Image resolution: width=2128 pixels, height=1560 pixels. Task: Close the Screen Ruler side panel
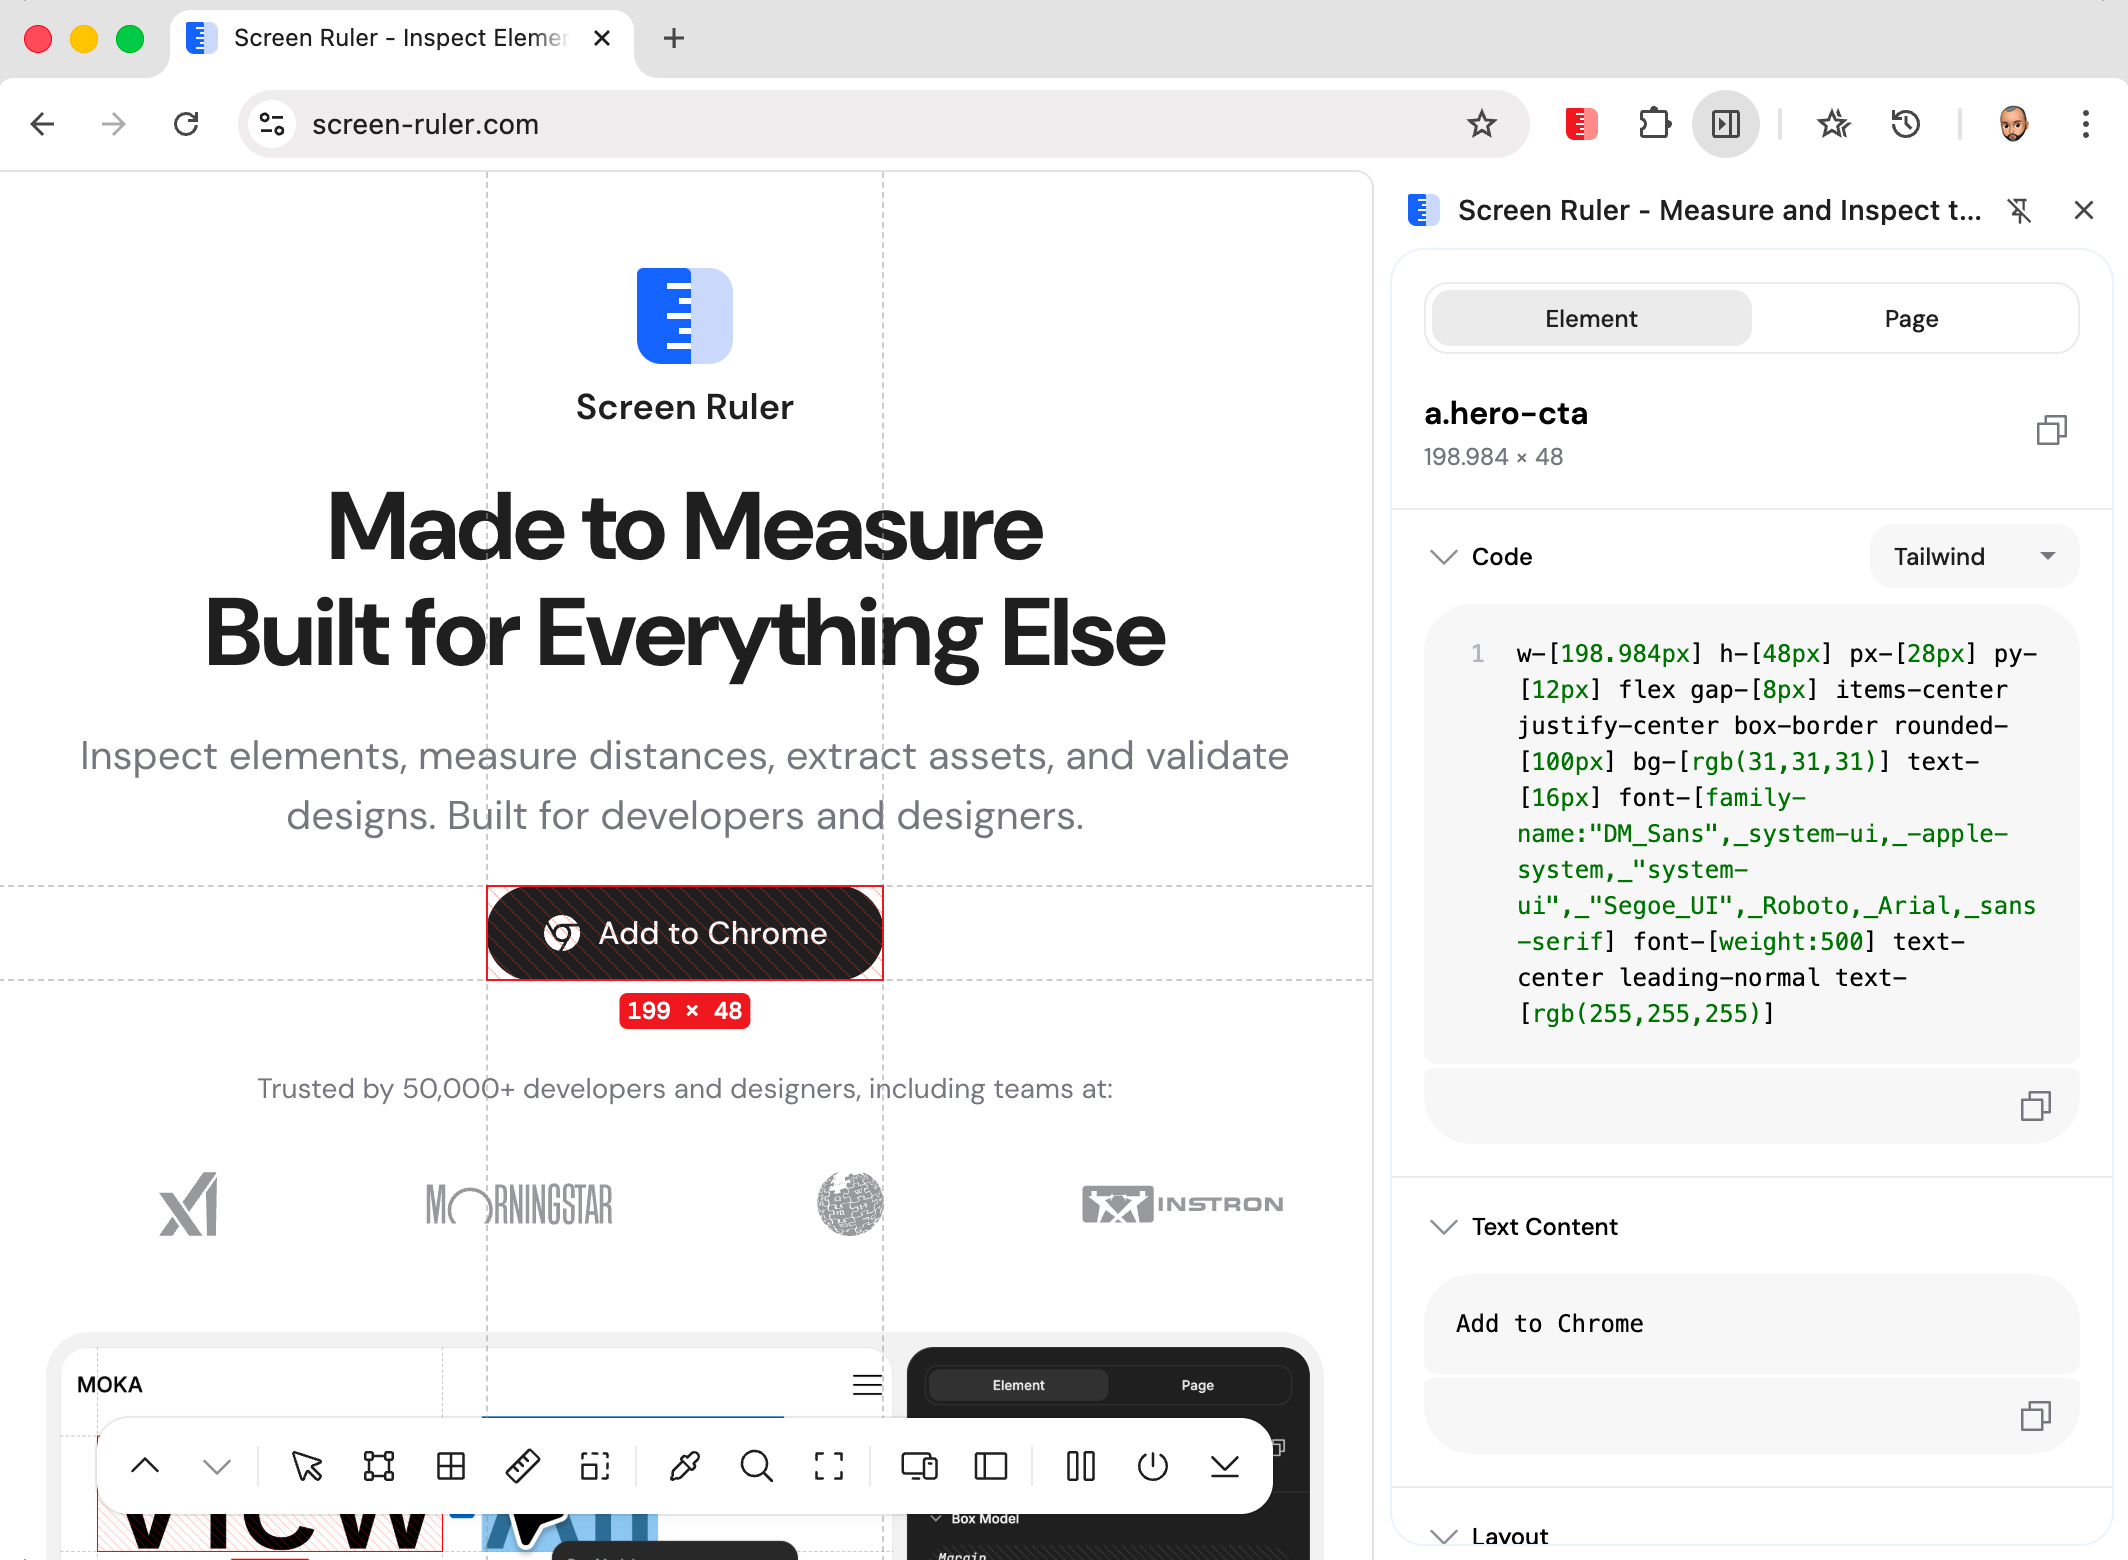pos(2084,210)
